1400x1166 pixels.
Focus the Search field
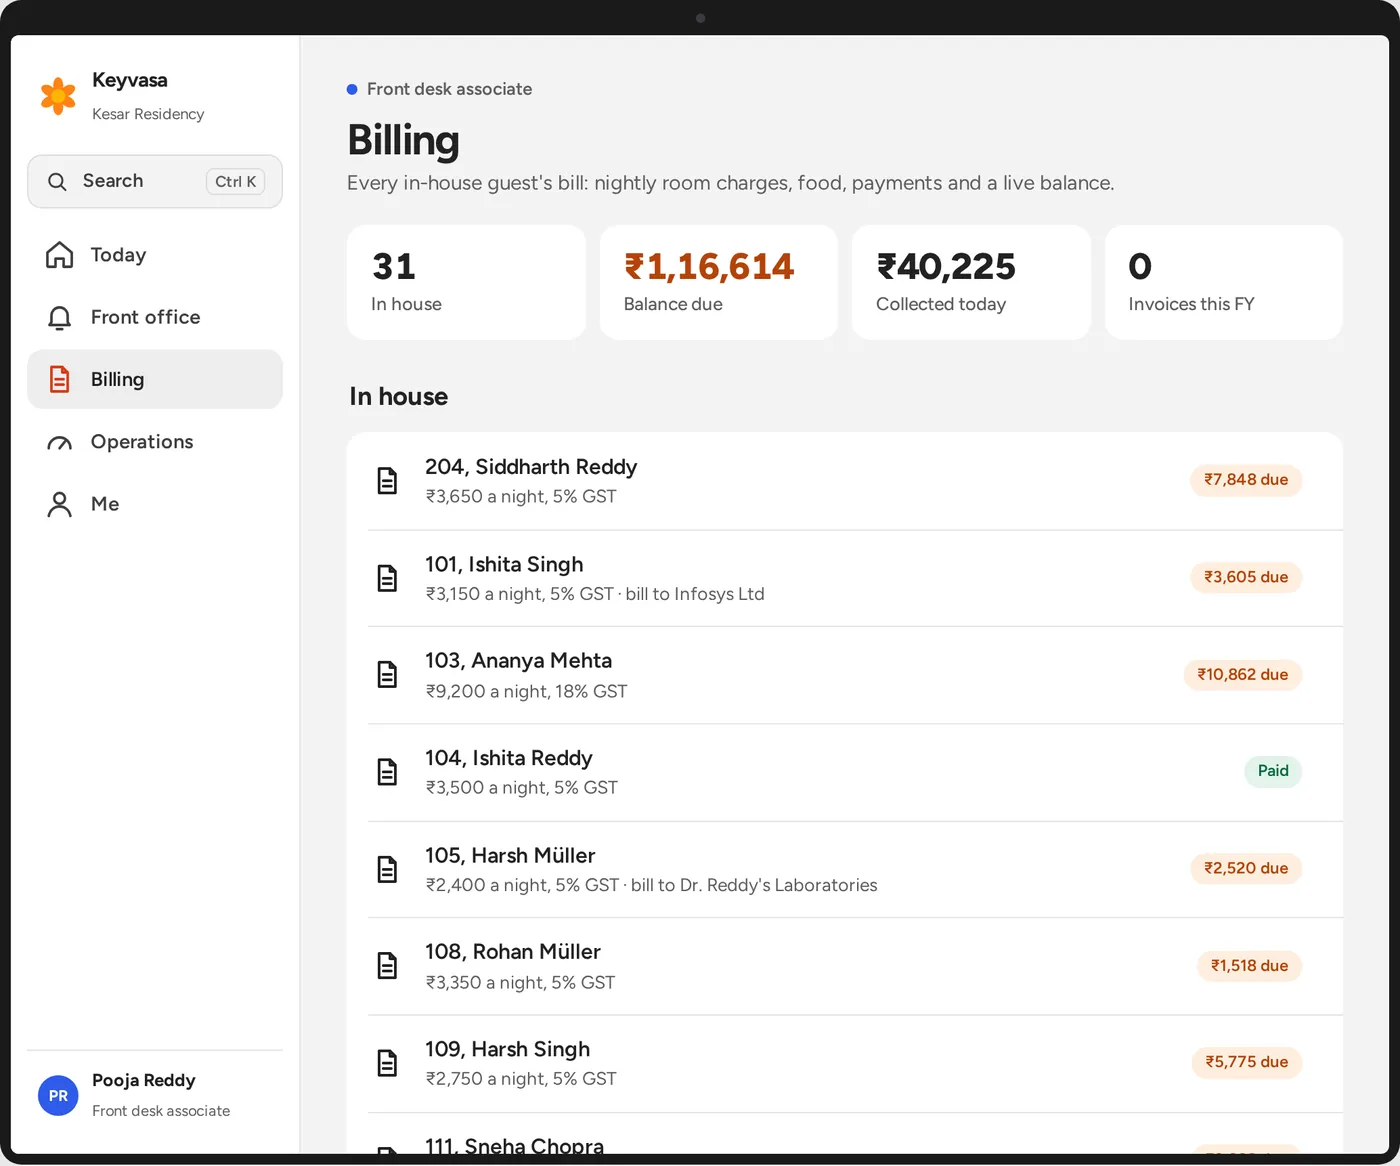(x=155, y=181)
